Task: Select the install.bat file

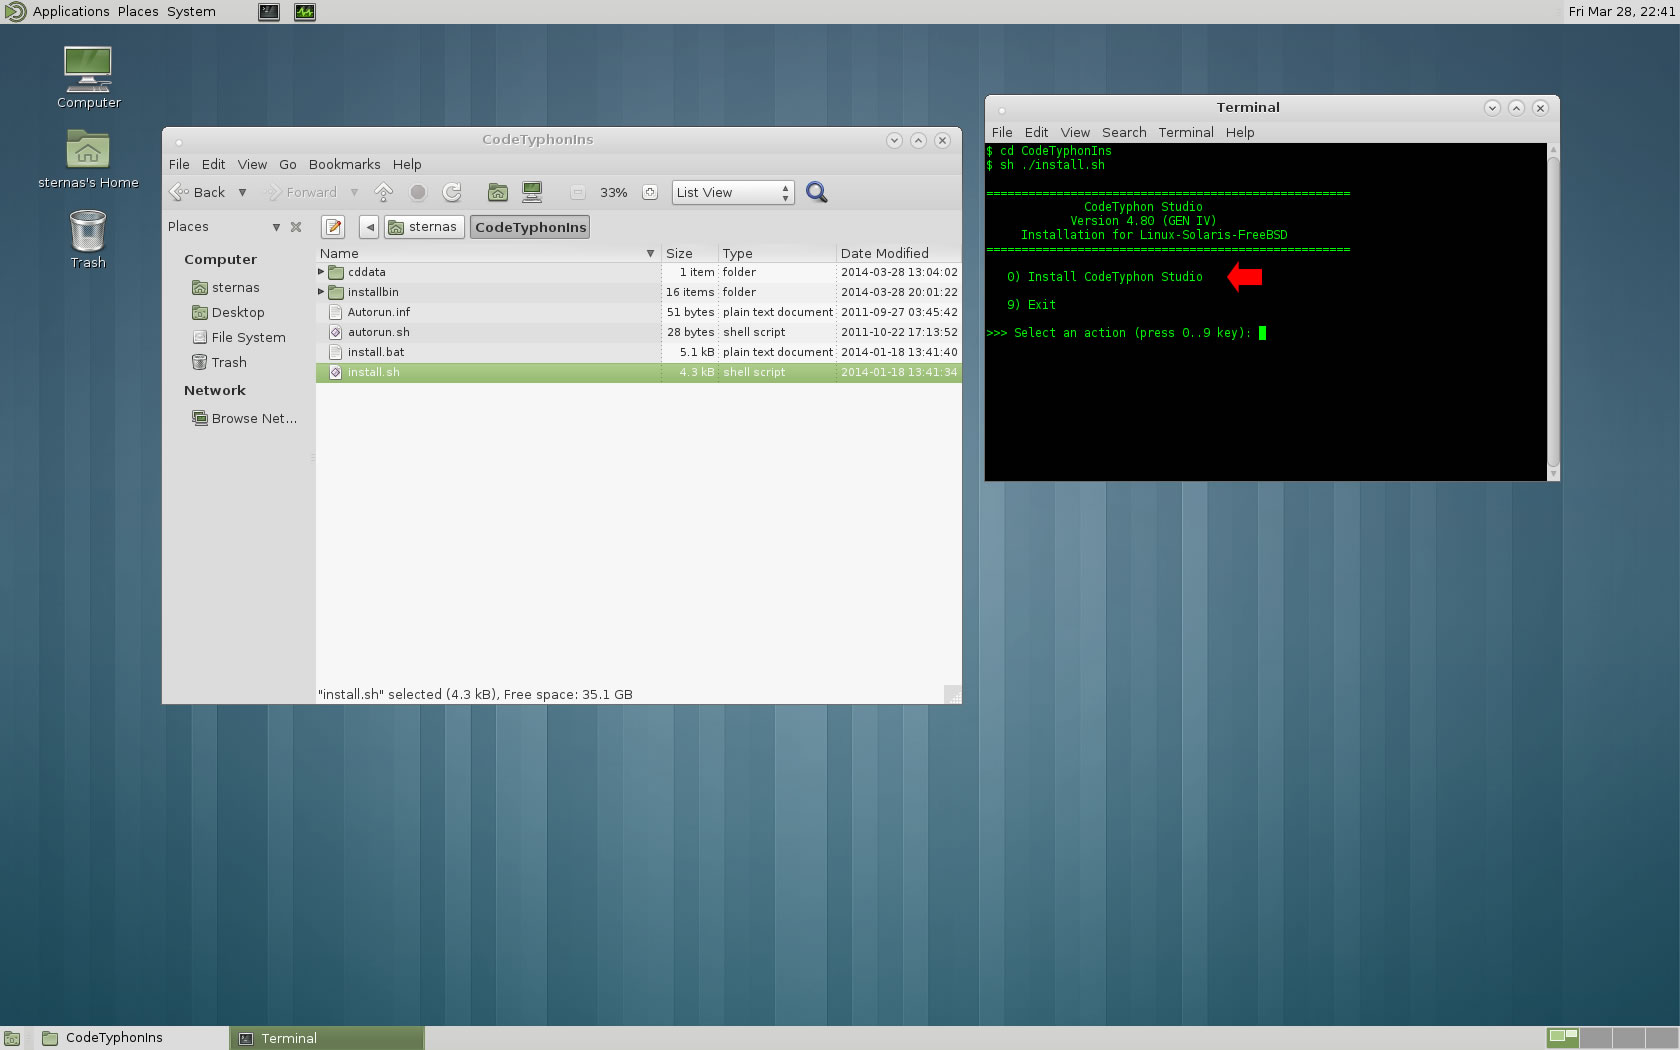Action: click(x=376, y=352)
